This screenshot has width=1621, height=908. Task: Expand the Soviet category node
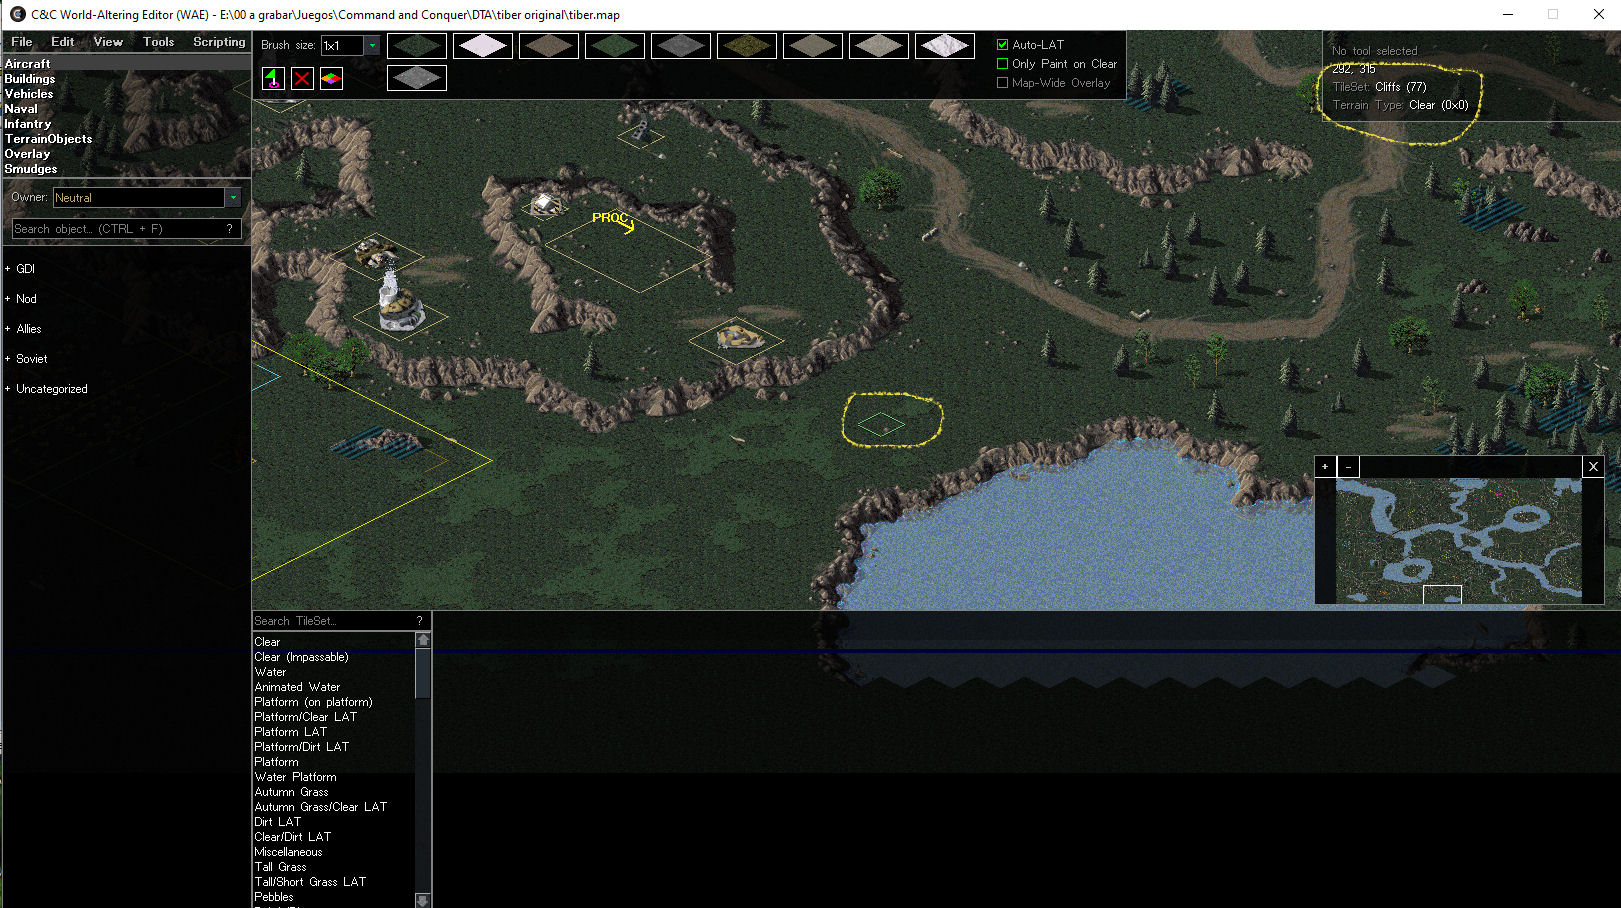pos(8,359)
